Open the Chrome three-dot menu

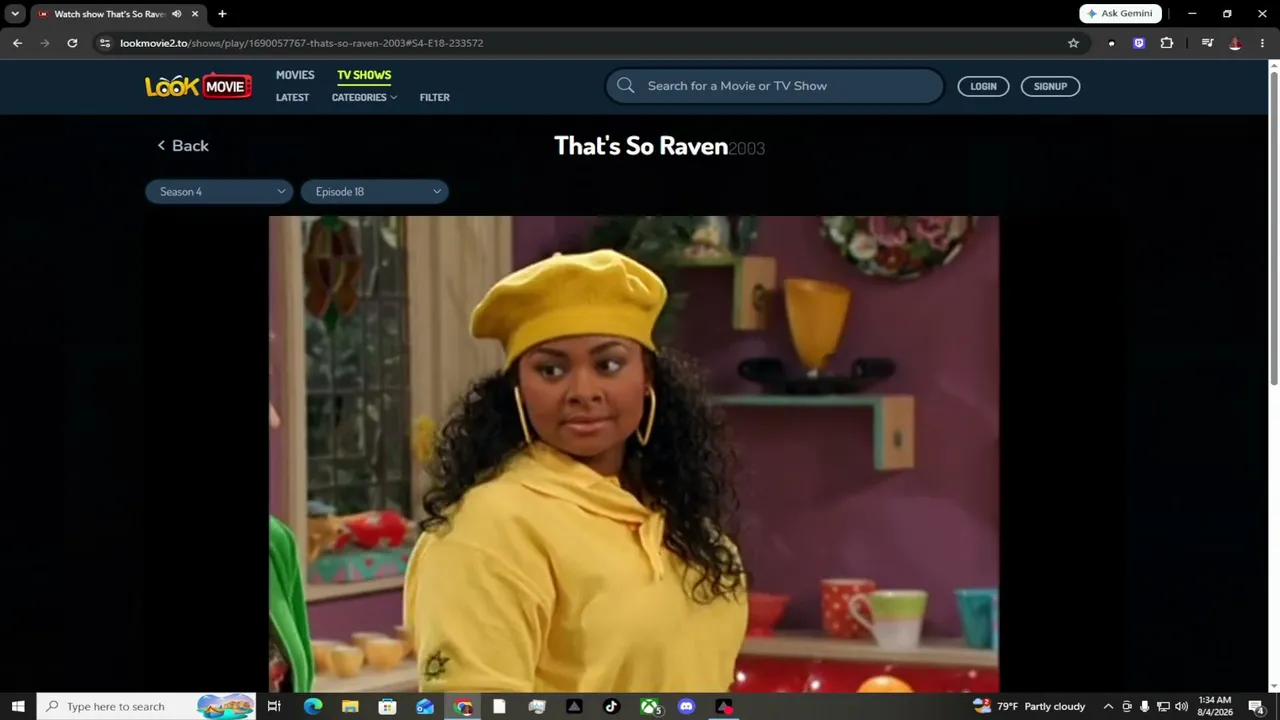pos(1263,43)
